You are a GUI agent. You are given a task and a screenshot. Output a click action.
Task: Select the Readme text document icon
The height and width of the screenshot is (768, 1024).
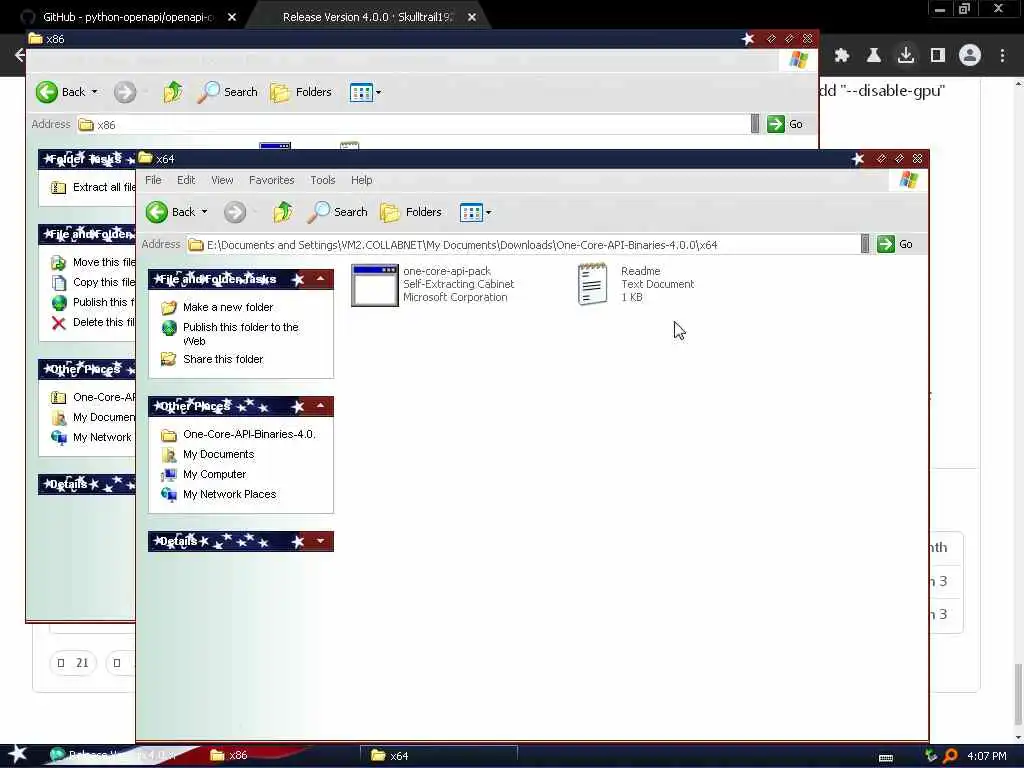pyautogui.click(x=592, y=284)
